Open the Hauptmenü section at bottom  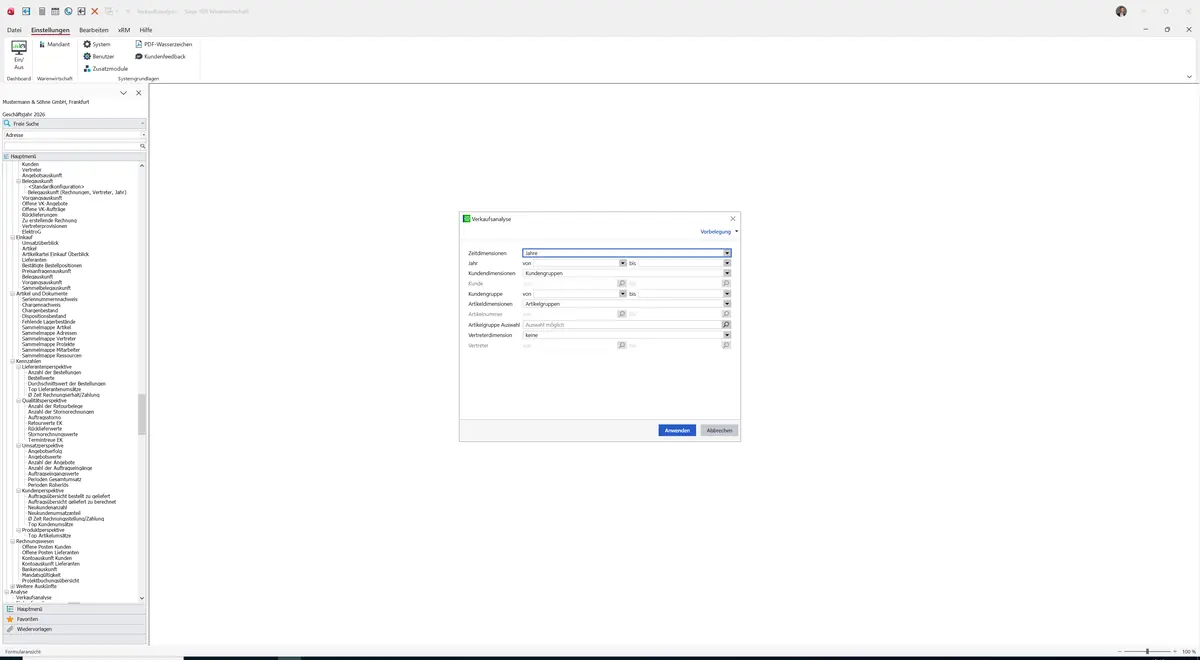[x=74, y=609]
